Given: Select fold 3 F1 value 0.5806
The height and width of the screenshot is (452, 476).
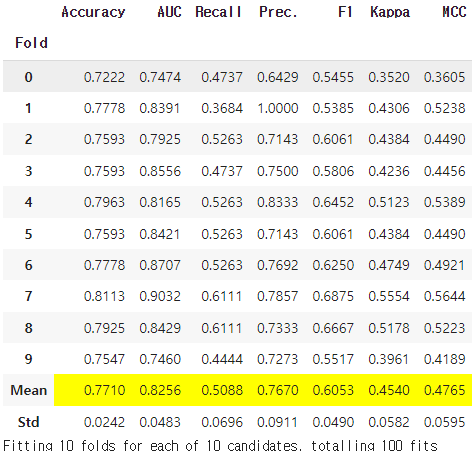Looking at the screenshot, I should click(x=333, y=171).
